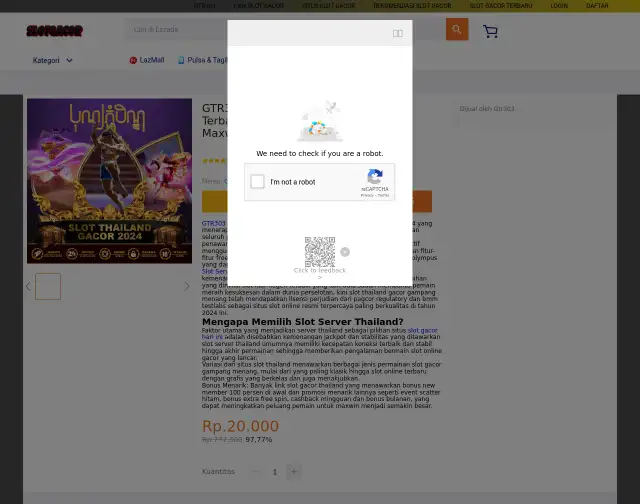Click the GTR303 link in the description
The height and width of the screenshot is (504, 640).
pos(213,223)
